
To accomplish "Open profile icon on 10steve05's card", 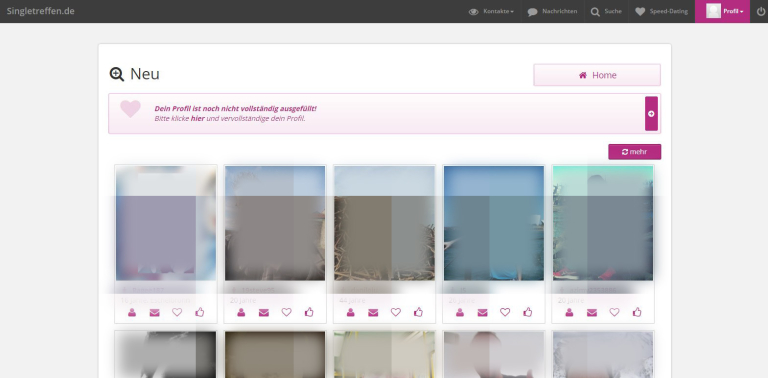I will click(x=241, y=312).
